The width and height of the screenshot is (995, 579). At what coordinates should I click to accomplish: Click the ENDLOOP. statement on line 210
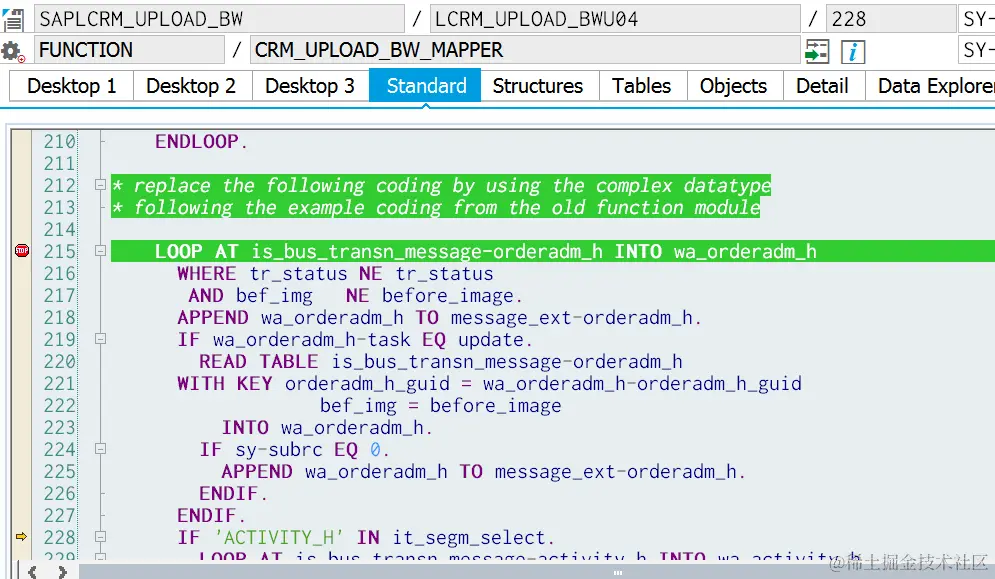click(x=201, y=141)
